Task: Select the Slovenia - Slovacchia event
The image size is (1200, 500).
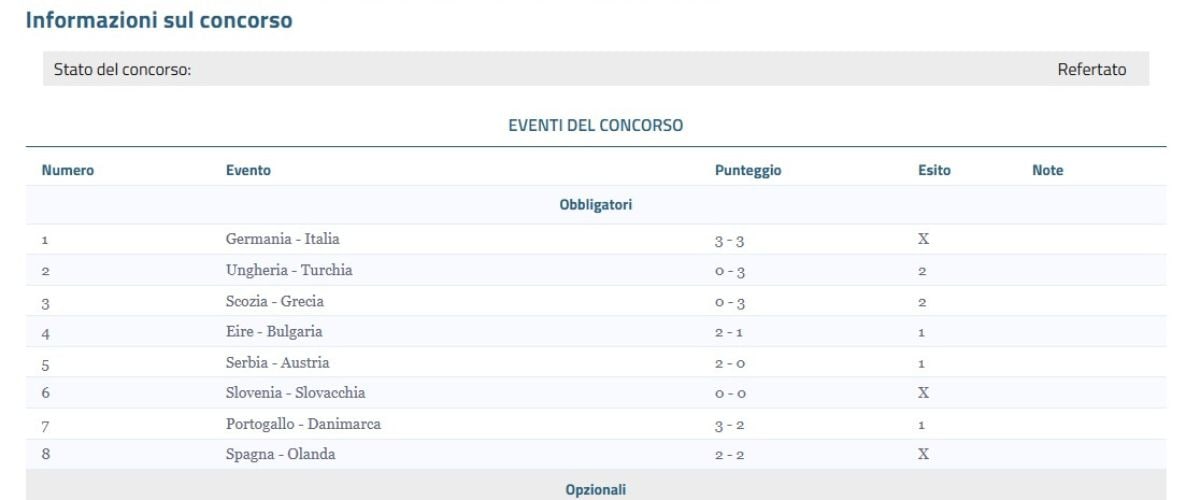Action: [x=295, y=393]
